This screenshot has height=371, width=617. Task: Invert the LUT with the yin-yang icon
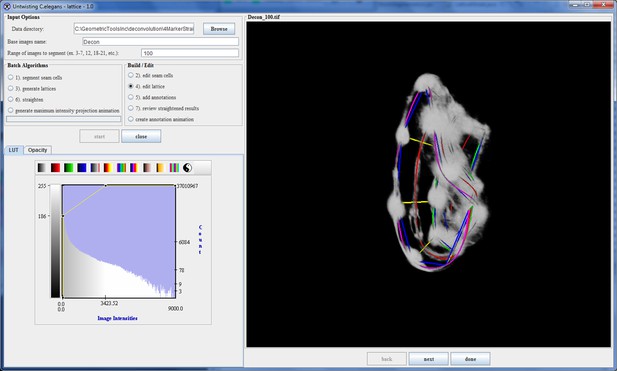pyautogui.click(x=187, y=168)
